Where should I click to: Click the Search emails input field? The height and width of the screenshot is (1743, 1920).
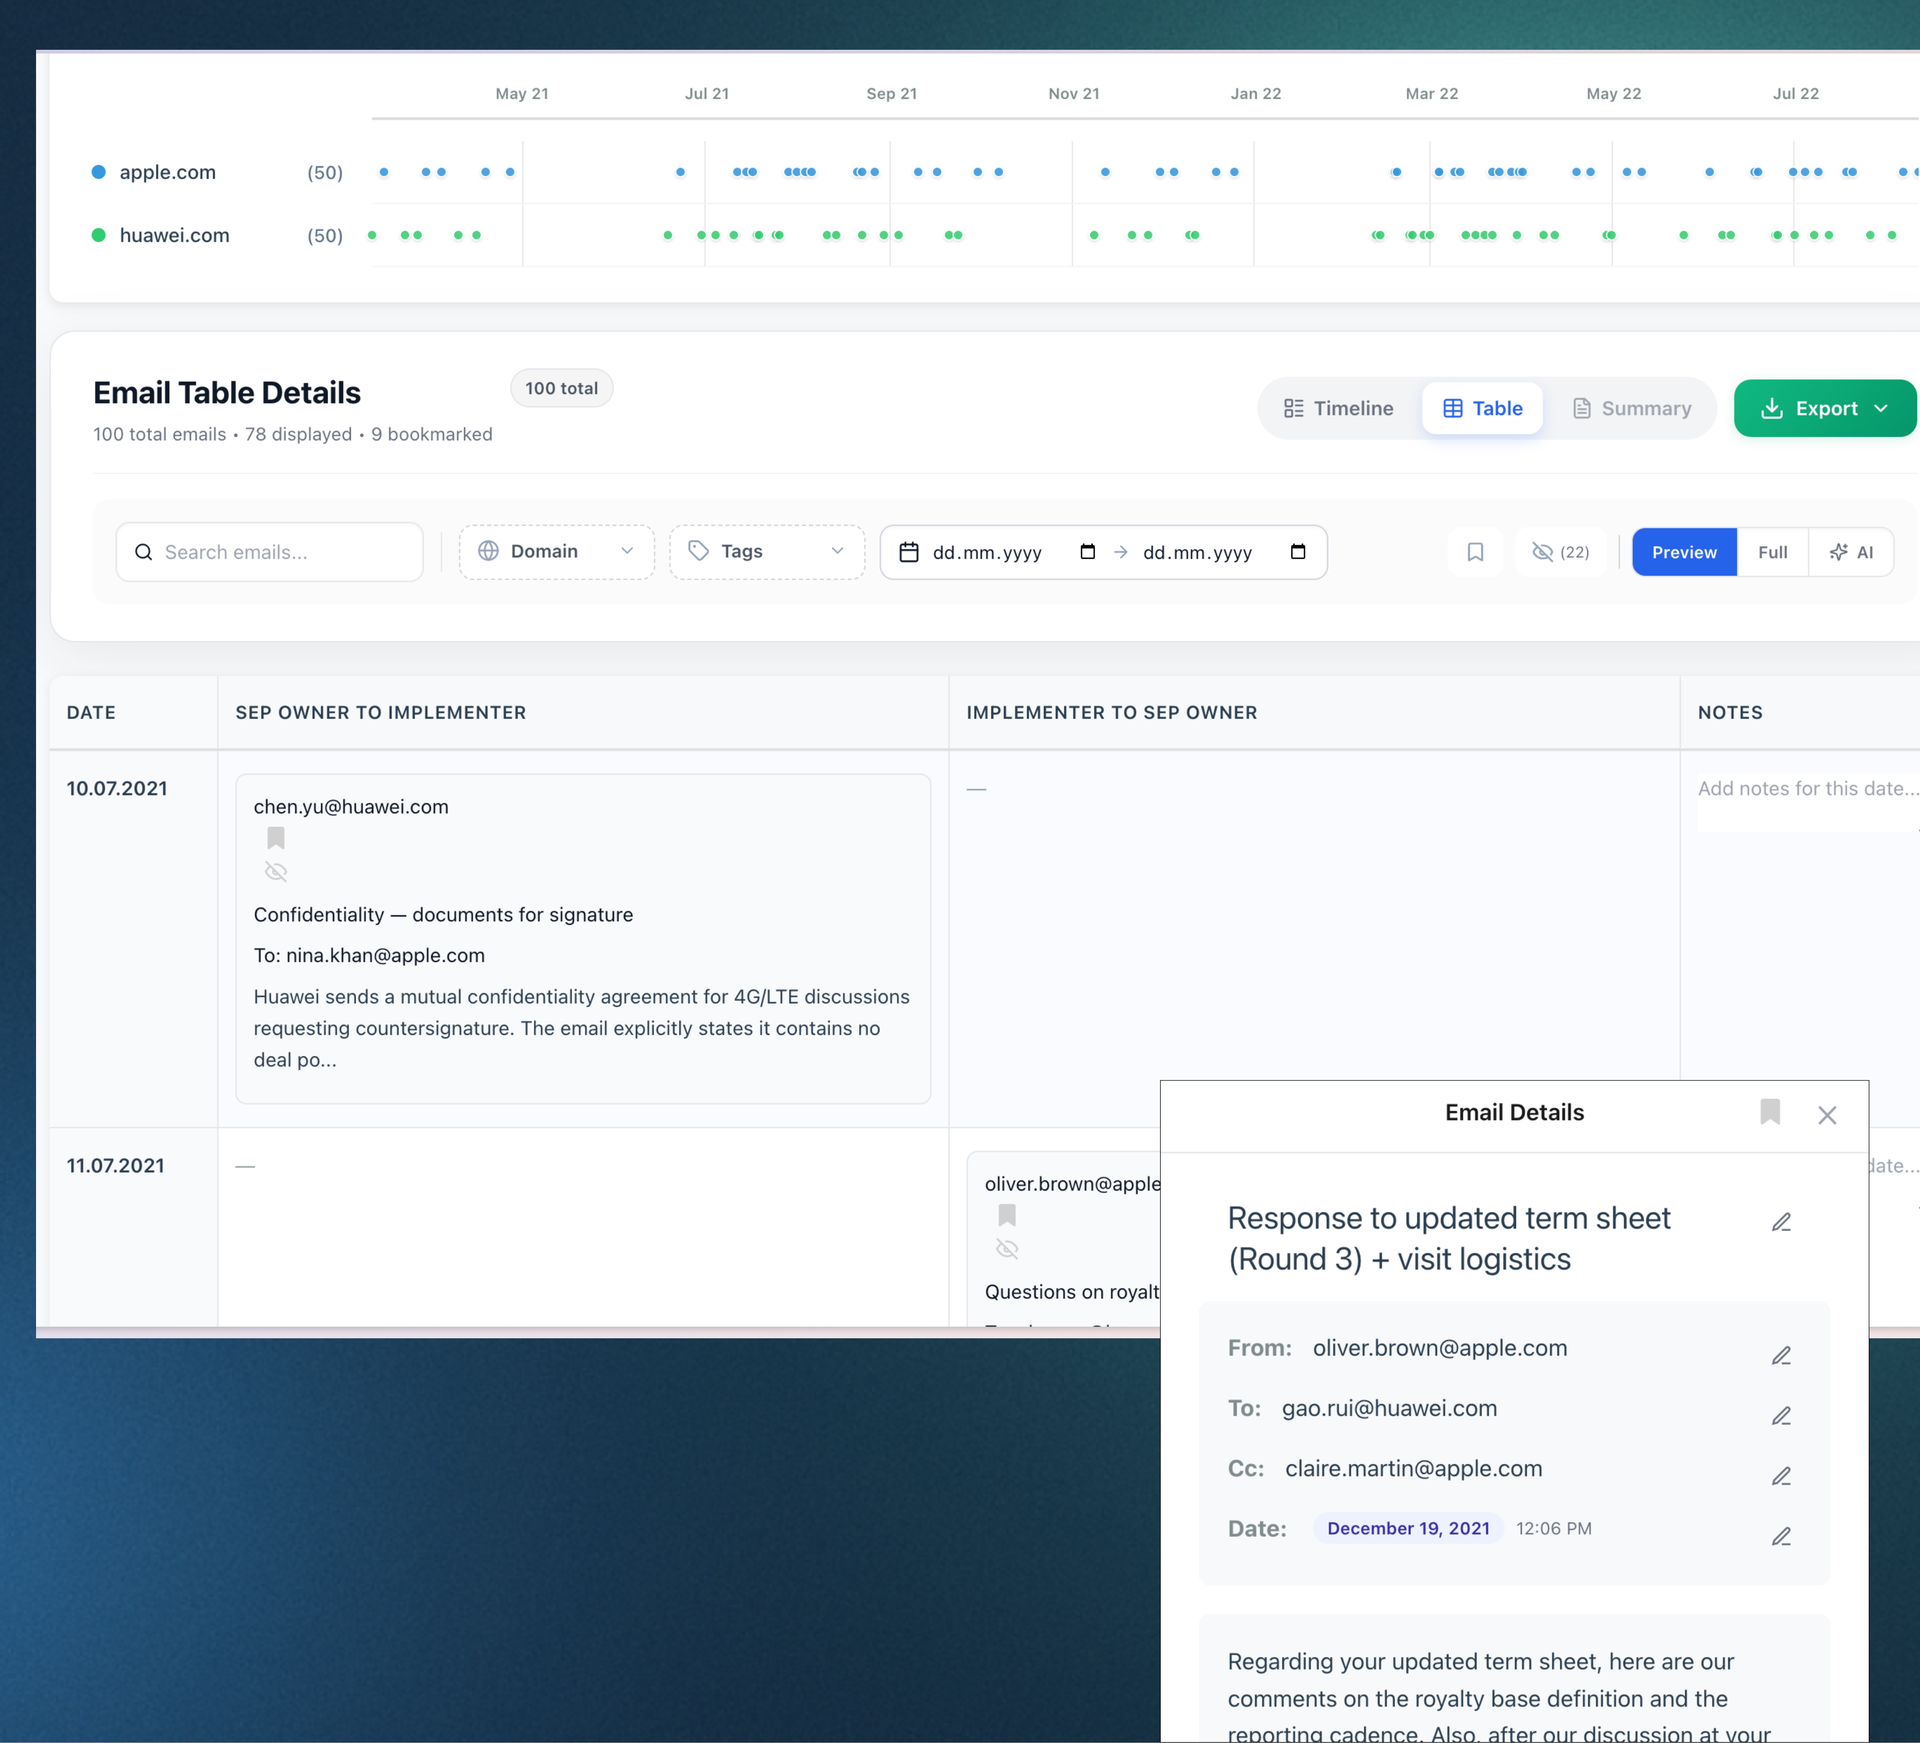pos(270,552)
